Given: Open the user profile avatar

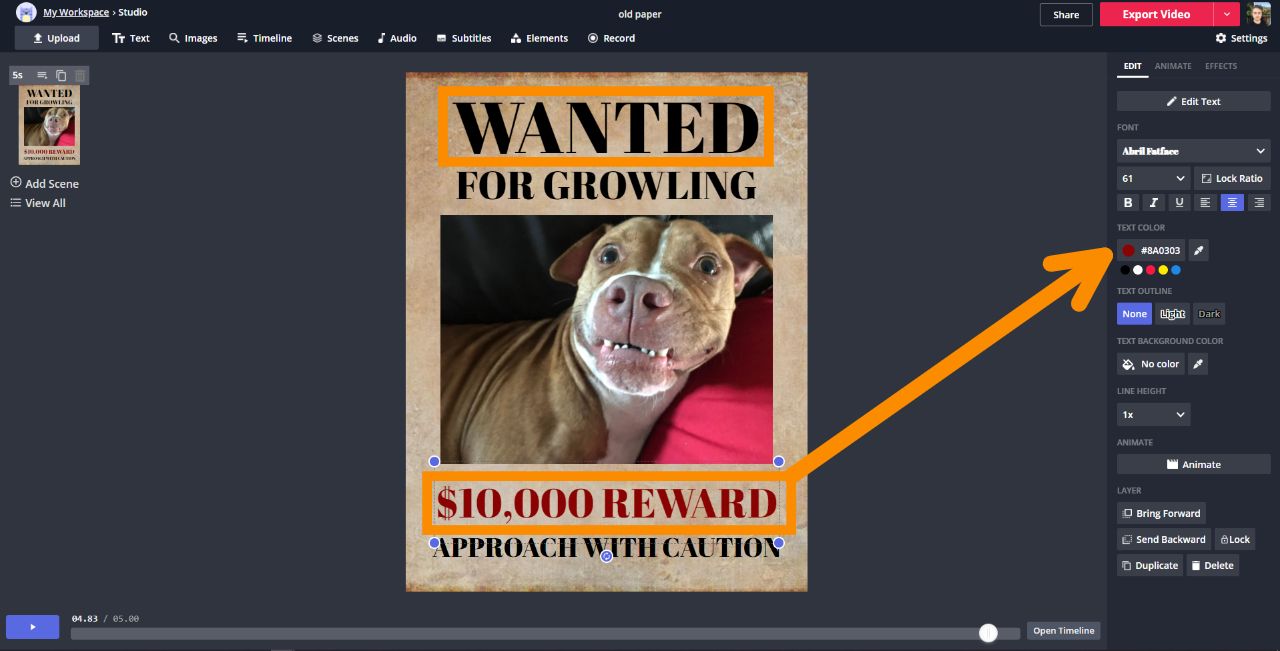Looking at the screenshot, I should [x=1258, y=14].
